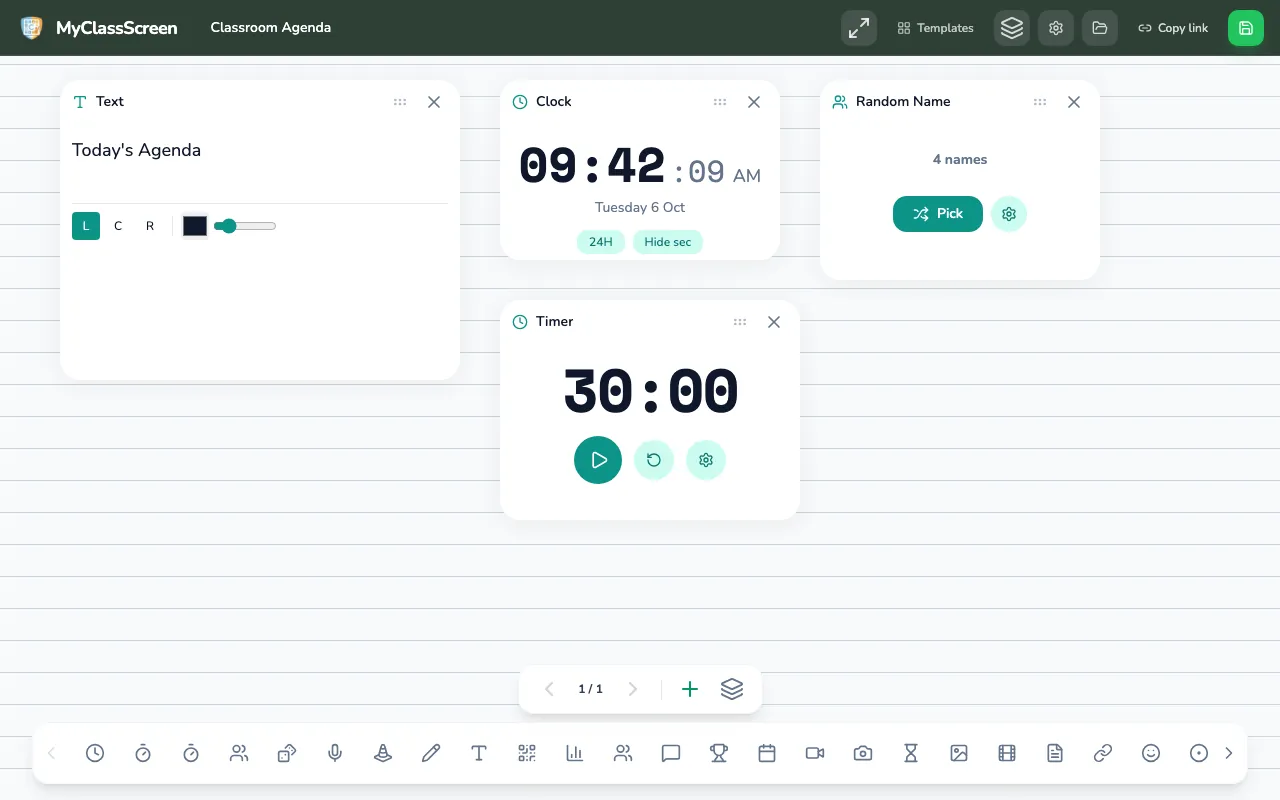
Task: Go to the next page arrow
Action: (x=632, y=689)
